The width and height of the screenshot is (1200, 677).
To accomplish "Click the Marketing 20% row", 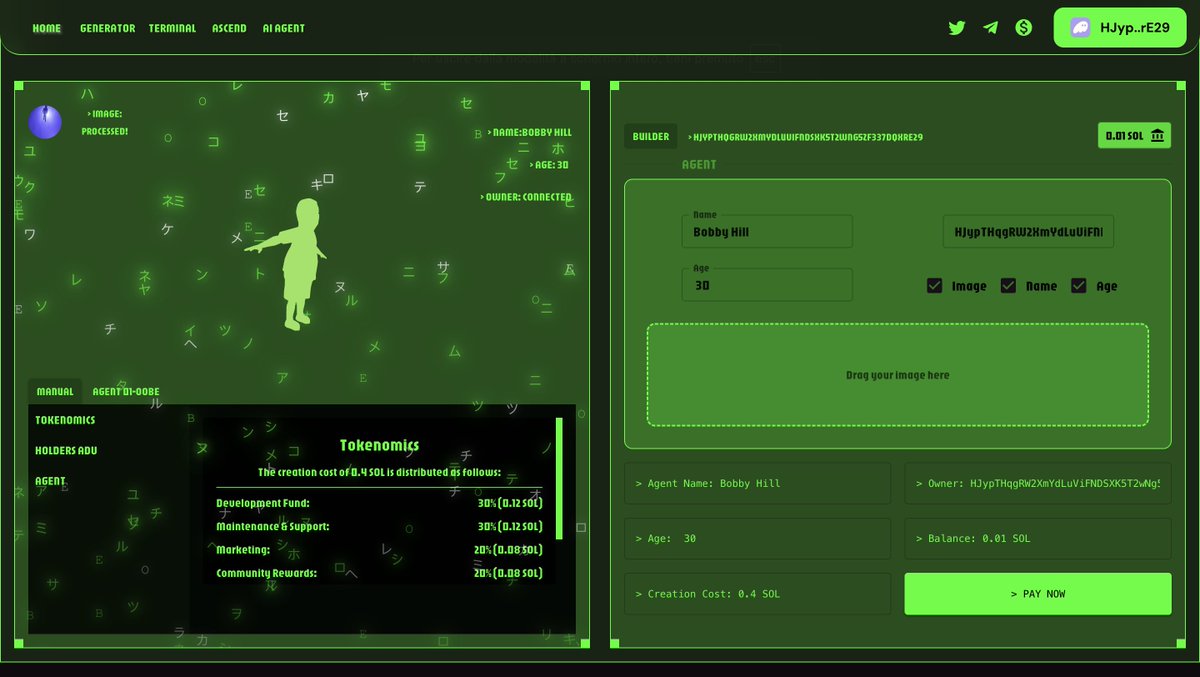I will (x=379, y=549).
